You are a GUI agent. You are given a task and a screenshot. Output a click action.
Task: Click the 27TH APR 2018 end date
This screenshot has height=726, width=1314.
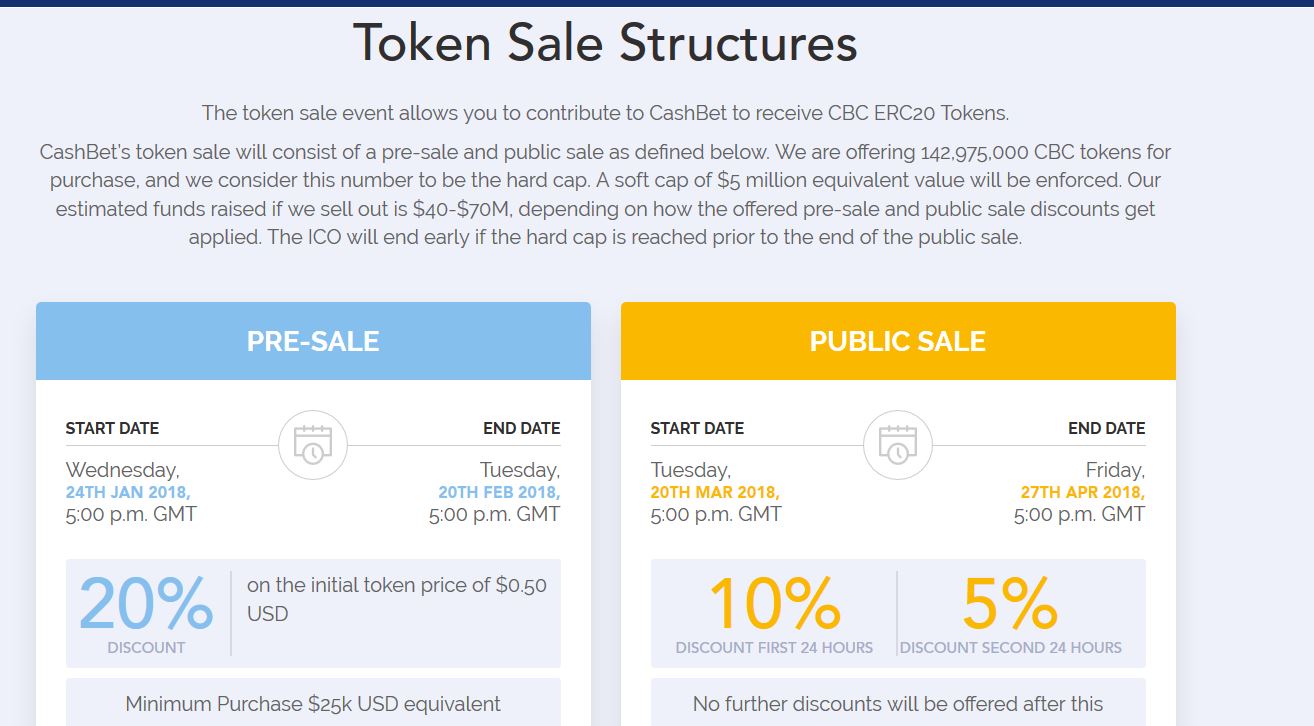tap(1083, 492)
